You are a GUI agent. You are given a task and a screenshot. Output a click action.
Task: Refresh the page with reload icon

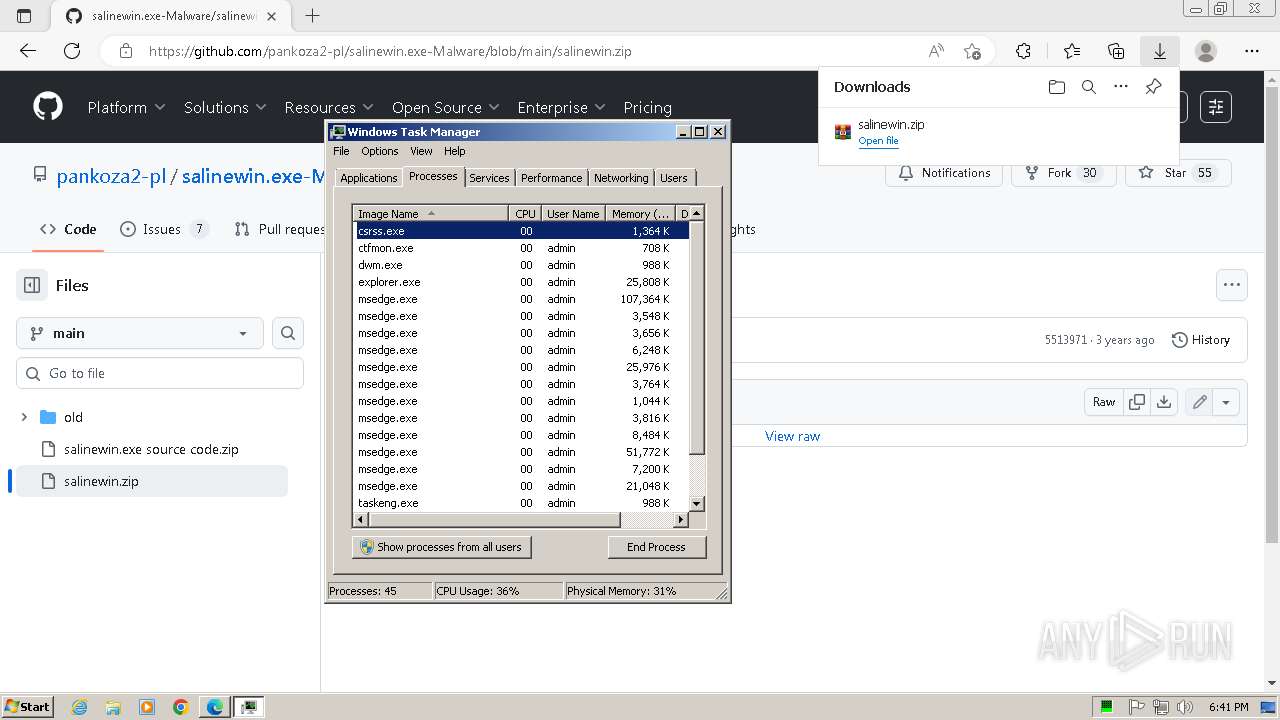tap(72, 51)
